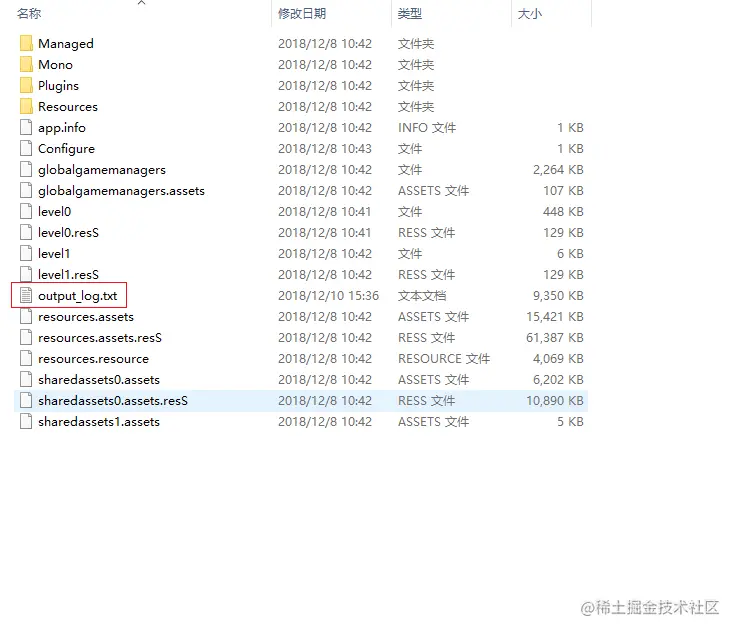Image resolution: width=738 pixels, height=635 pixels.
Task: Sort by the 修改日期 column header
Action: [302, 14]
